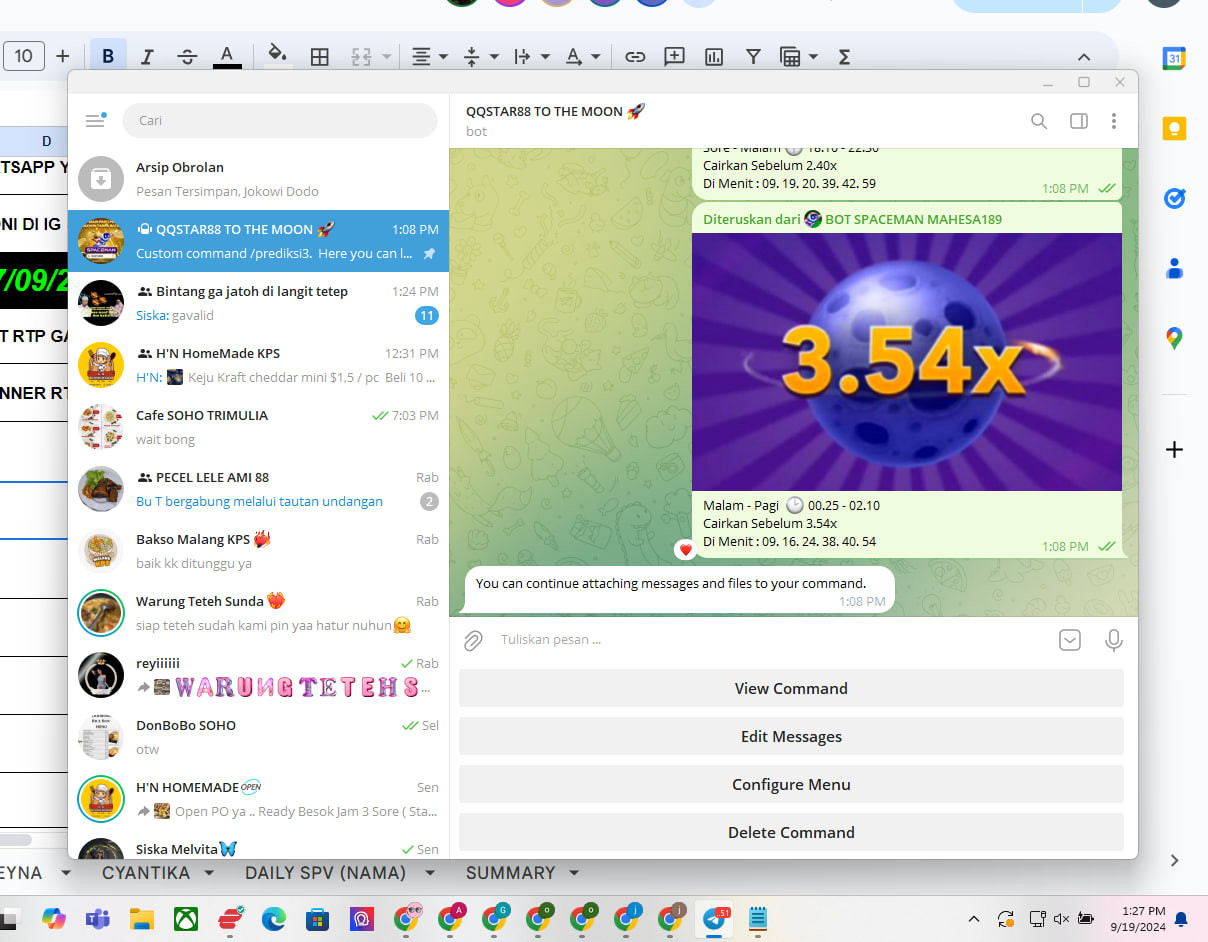Click the Delete Command button
Image resolution: width=1208 pixels, height=942 pixels.
(x=791, y=832)
